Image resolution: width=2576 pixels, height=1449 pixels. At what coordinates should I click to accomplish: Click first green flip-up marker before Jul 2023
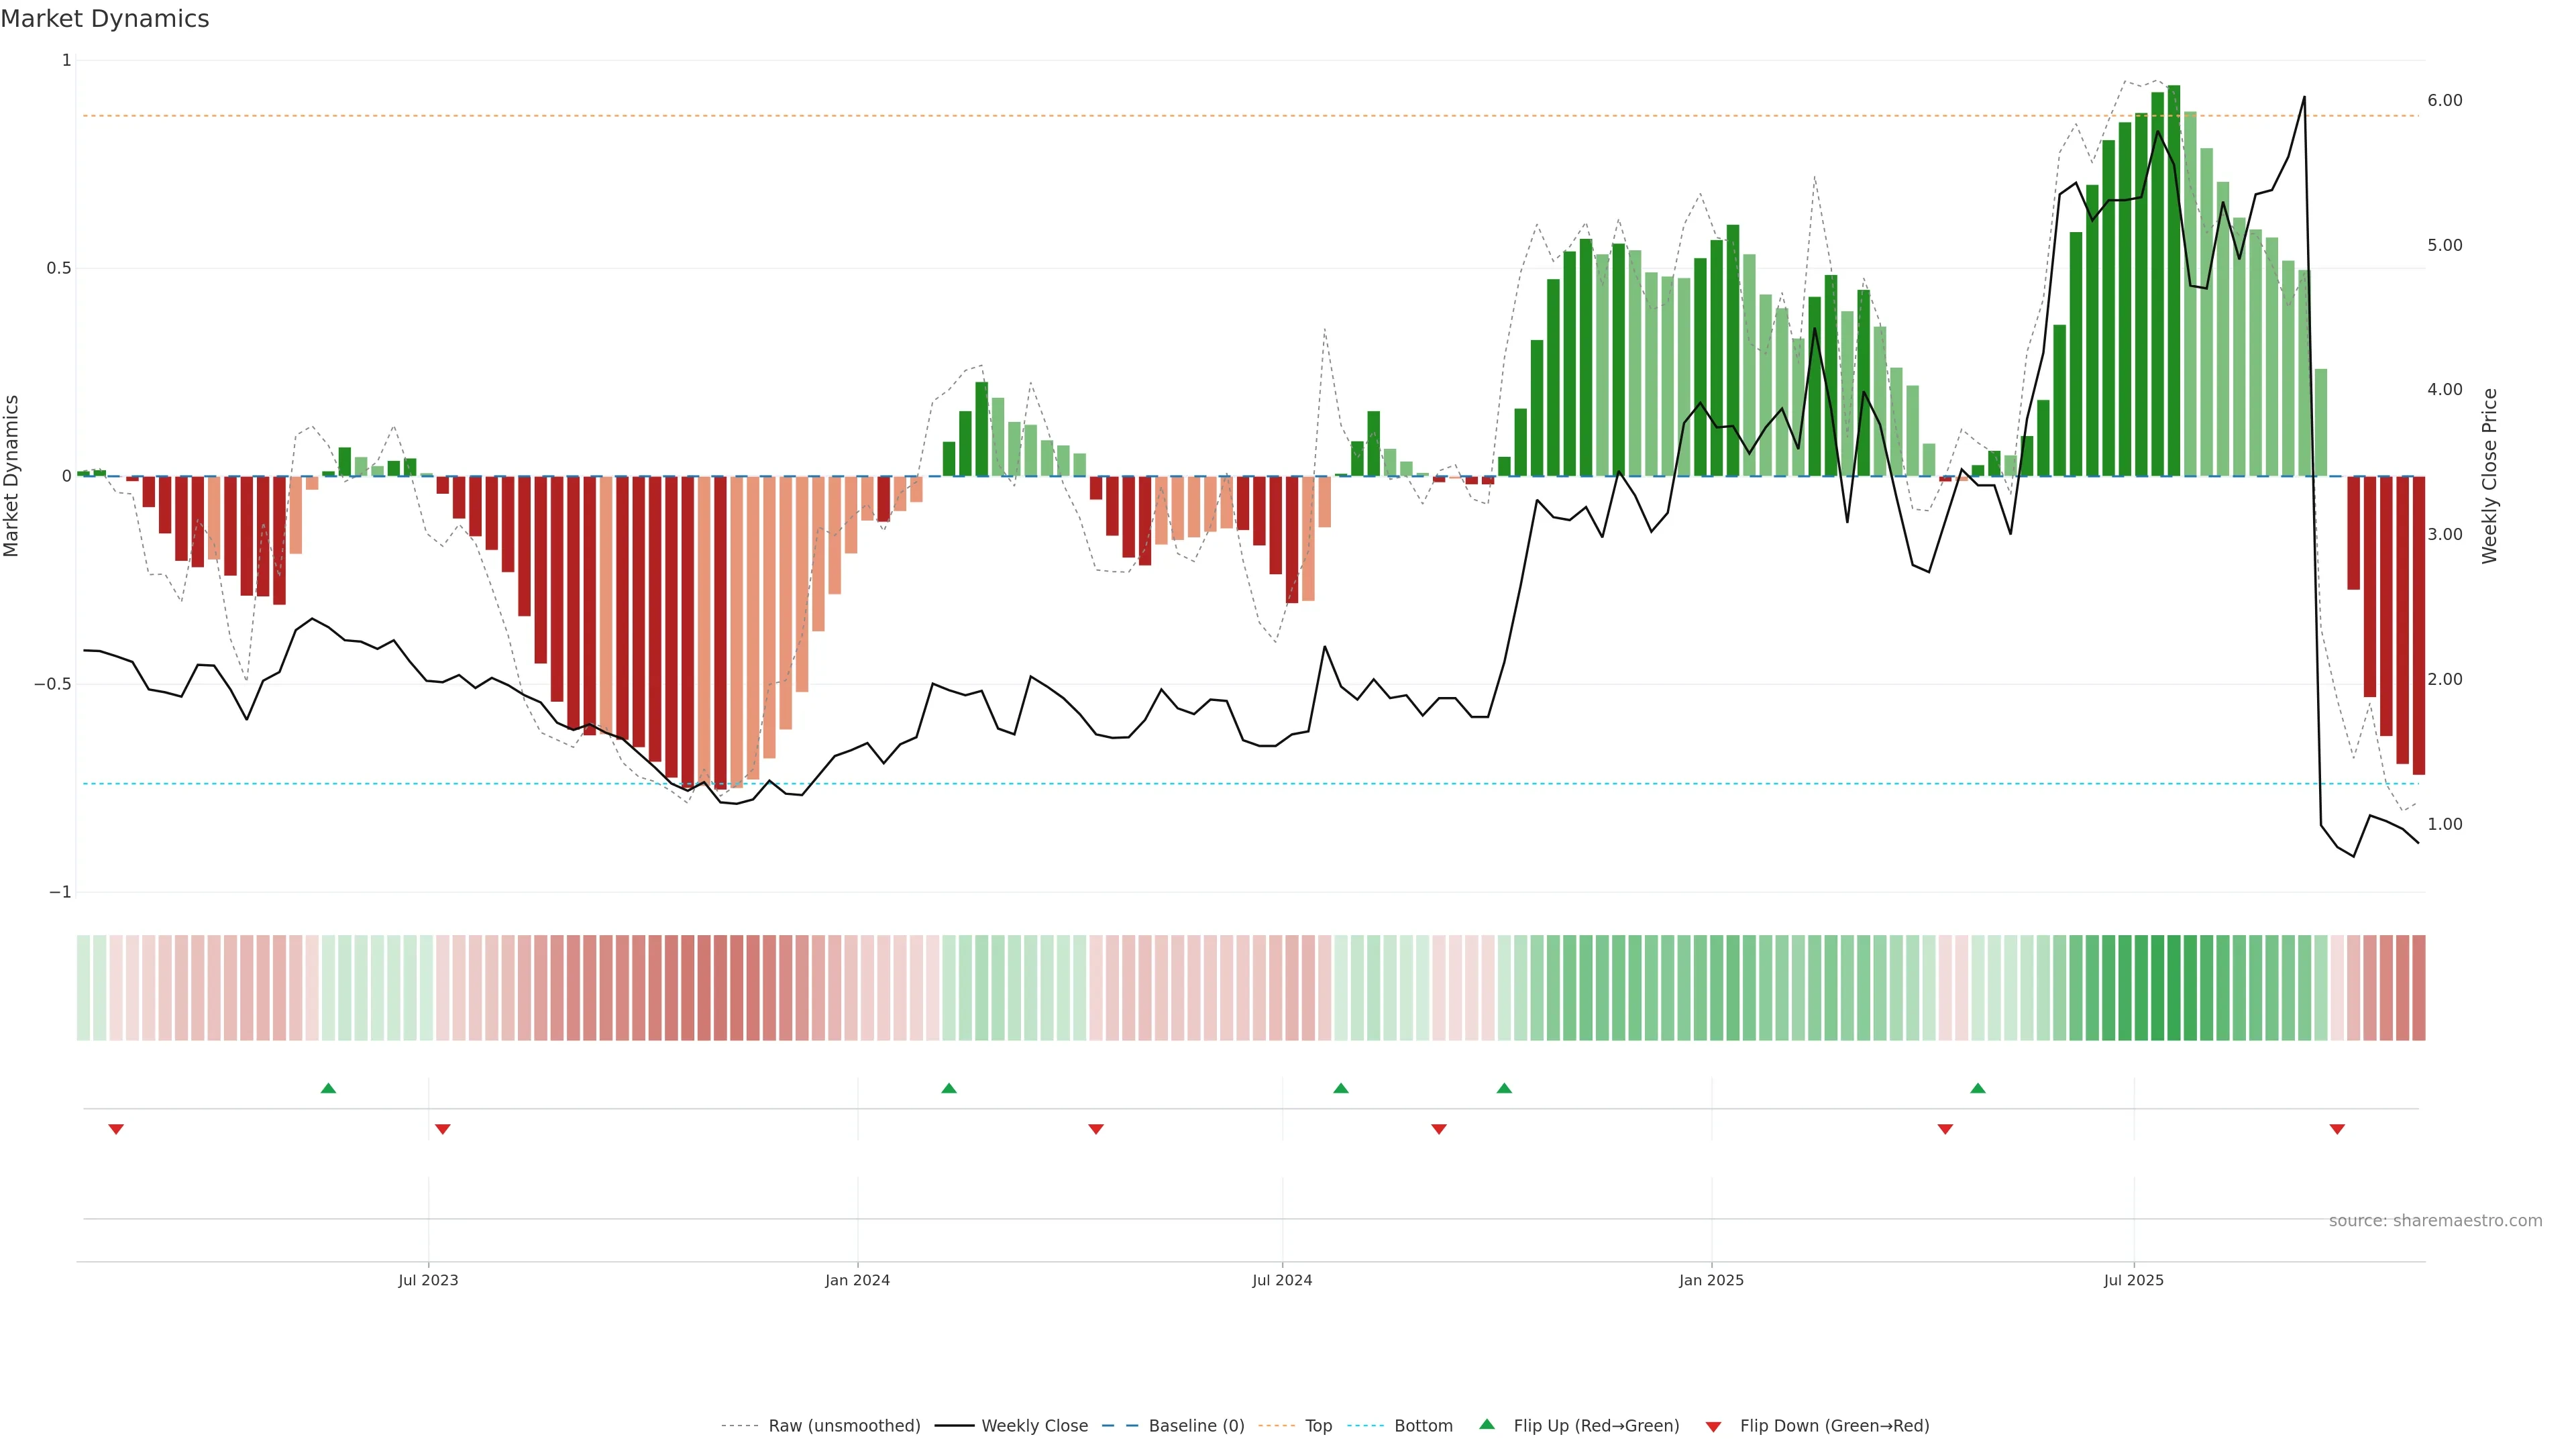[328, 1088]
